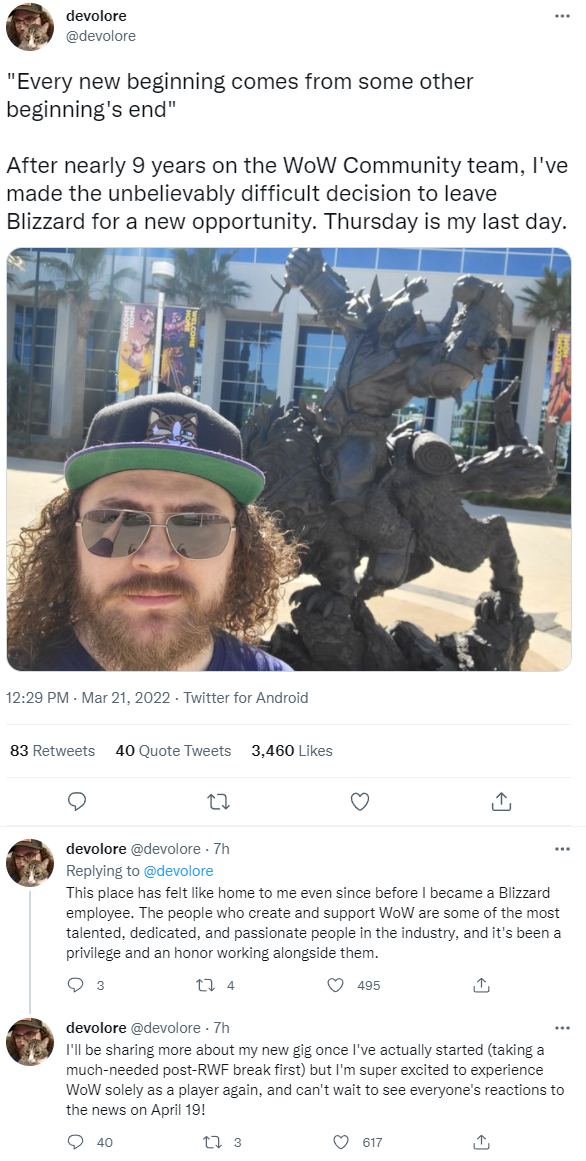Open more options on first reply
This screenshot has width=586, height=1161.
pyautogui.click(x=562, y=849)
